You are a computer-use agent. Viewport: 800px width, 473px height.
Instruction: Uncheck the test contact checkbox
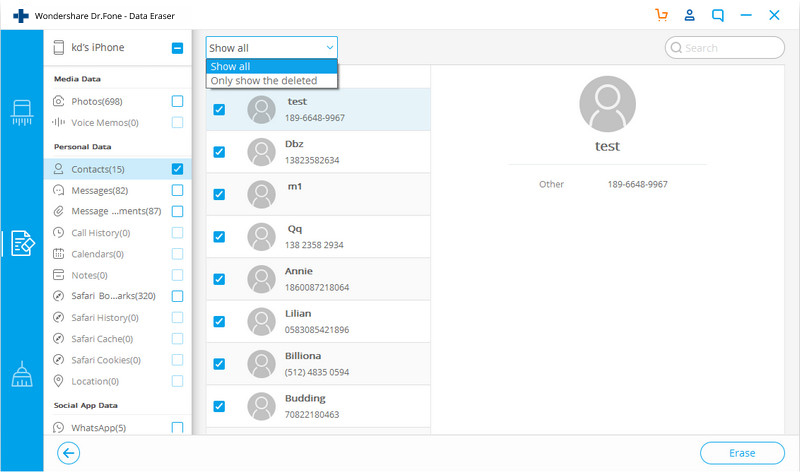(x=219, y=109)
